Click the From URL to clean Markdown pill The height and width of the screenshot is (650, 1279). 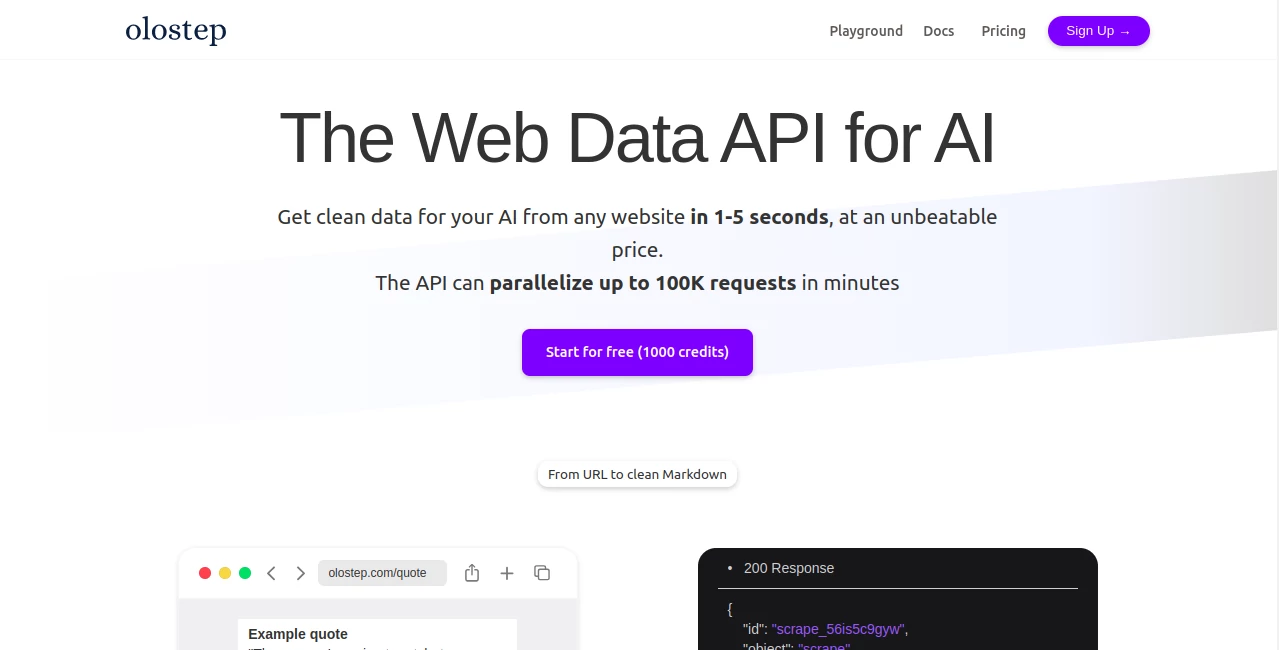637,473
